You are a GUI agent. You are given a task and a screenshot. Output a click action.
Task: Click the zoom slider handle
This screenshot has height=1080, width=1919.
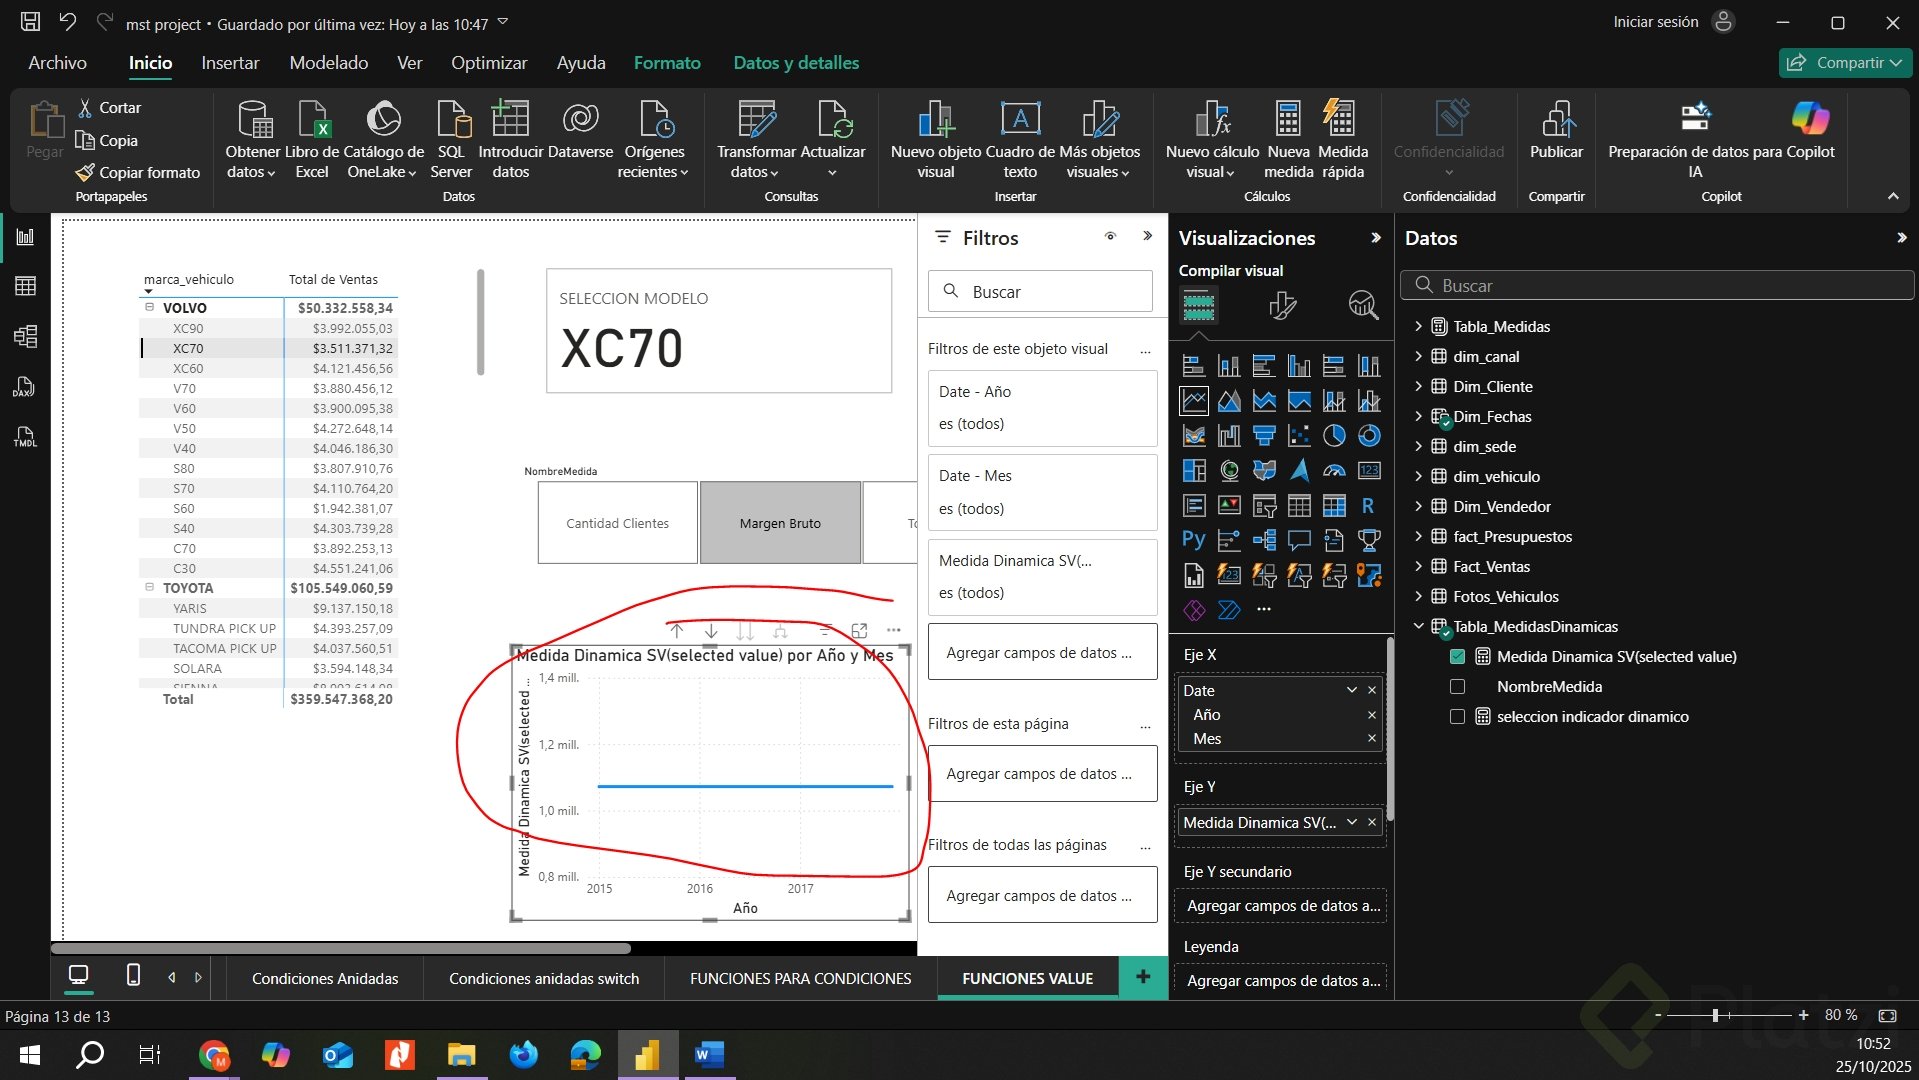(x=1715, y=1015)
